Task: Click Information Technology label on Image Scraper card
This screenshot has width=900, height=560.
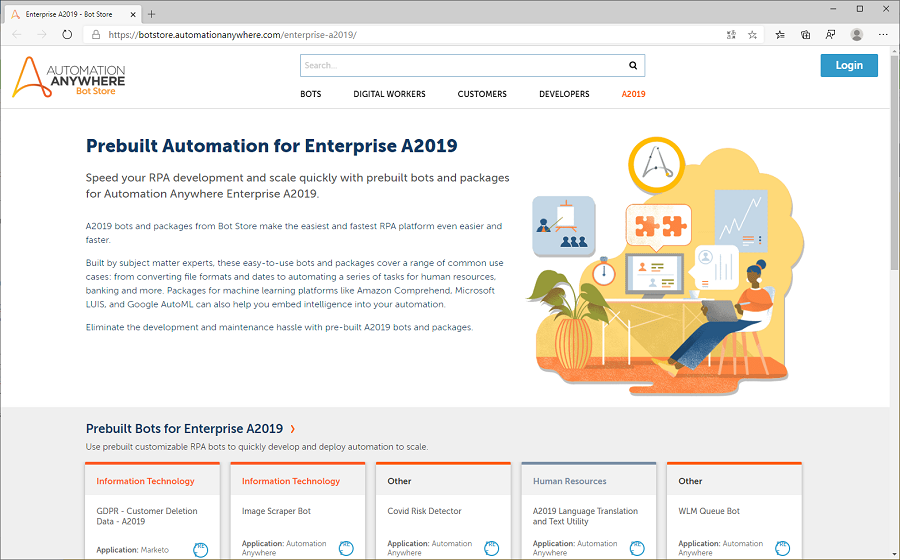Action: point(291,481)
